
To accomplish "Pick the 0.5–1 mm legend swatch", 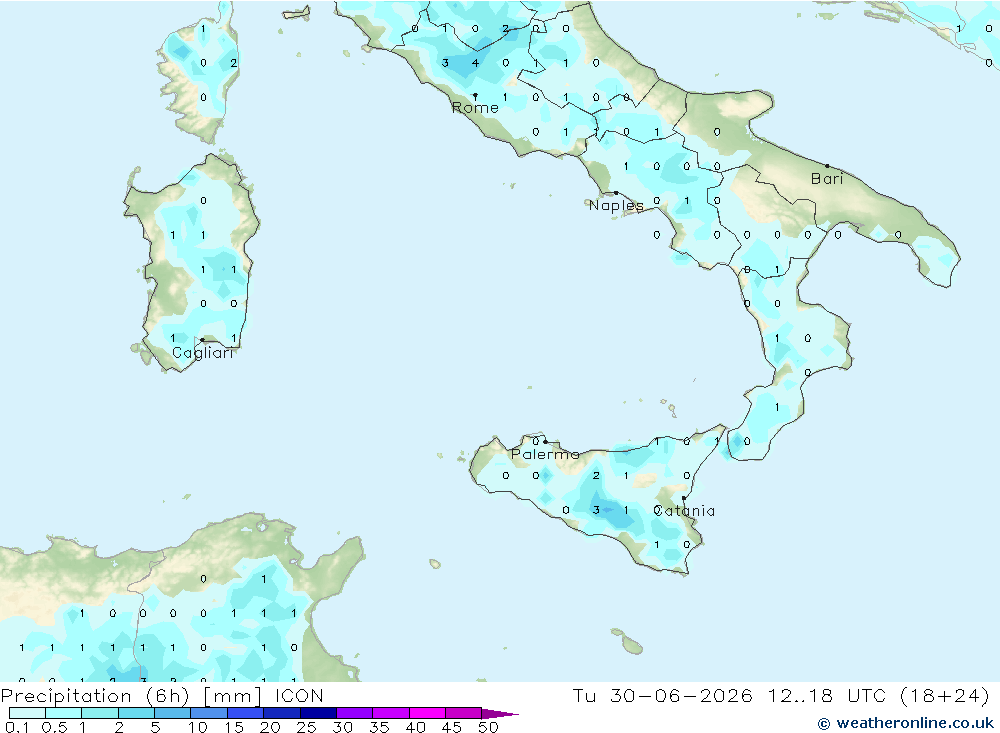I will pos(64,713).
